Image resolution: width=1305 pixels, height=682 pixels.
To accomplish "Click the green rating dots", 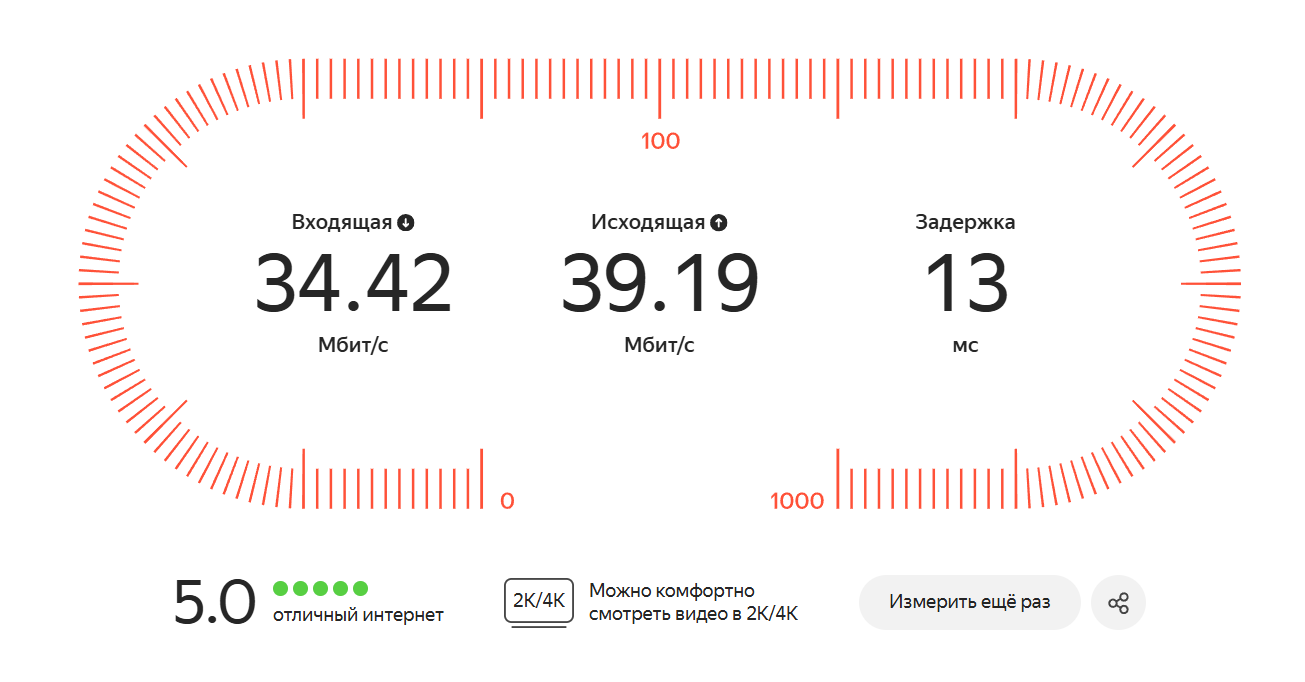I will [x=320, y=588].
